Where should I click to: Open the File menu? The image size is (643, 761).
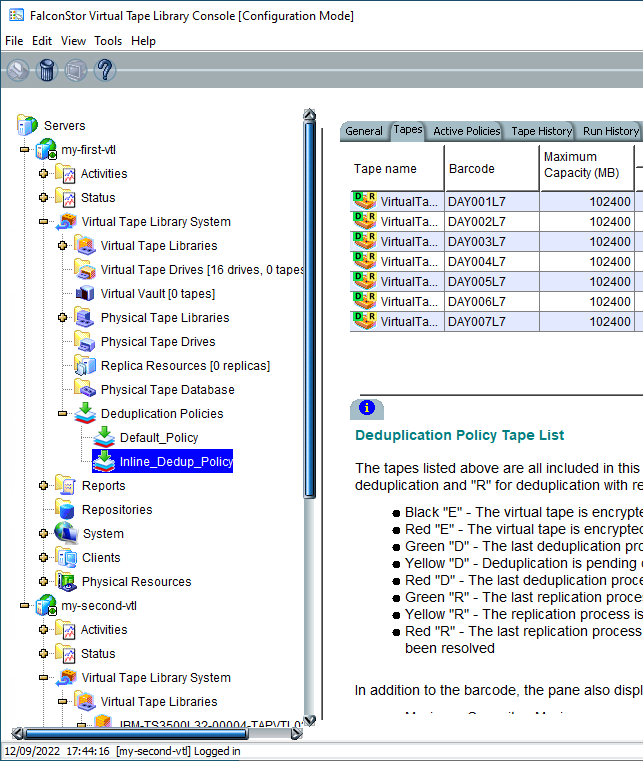click(14, 41)
